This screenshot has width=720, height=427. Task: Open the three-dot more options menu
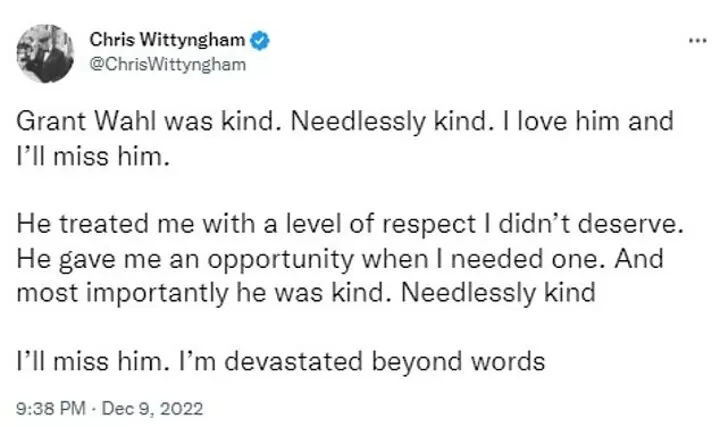[x=698, y=41]
